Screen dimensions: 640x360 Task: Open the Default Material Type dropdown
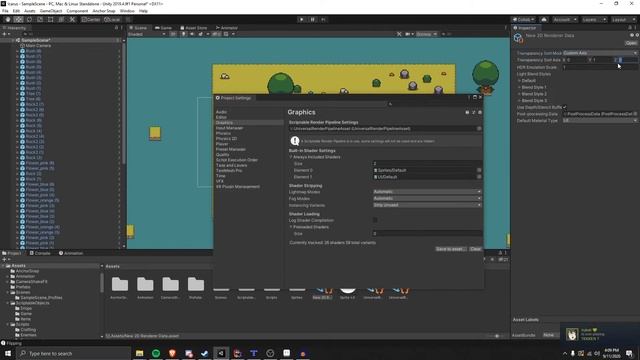(x=600, y=120)
